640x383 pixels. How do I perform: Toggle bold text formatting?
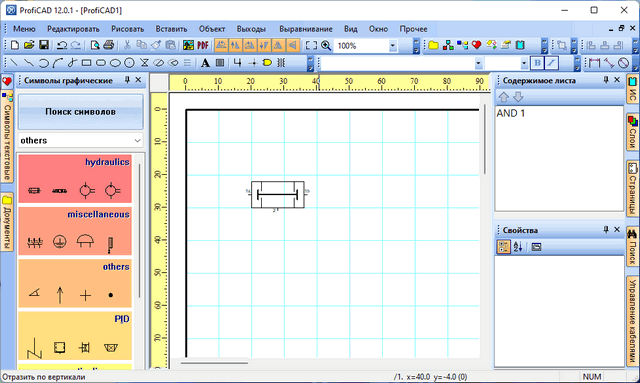[x=537, y=63]
